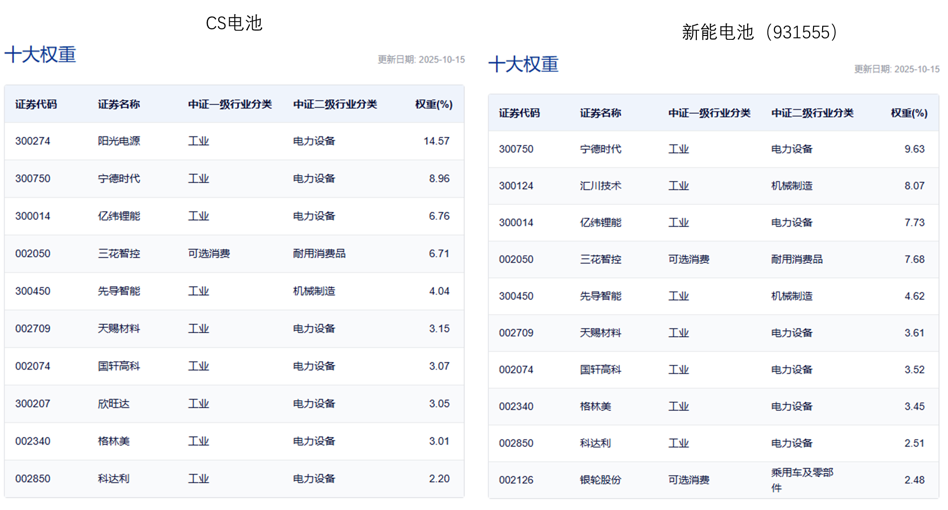Select the 十大权重 heading under CS电池
948x510 pixels.
(x=40, y=55)
